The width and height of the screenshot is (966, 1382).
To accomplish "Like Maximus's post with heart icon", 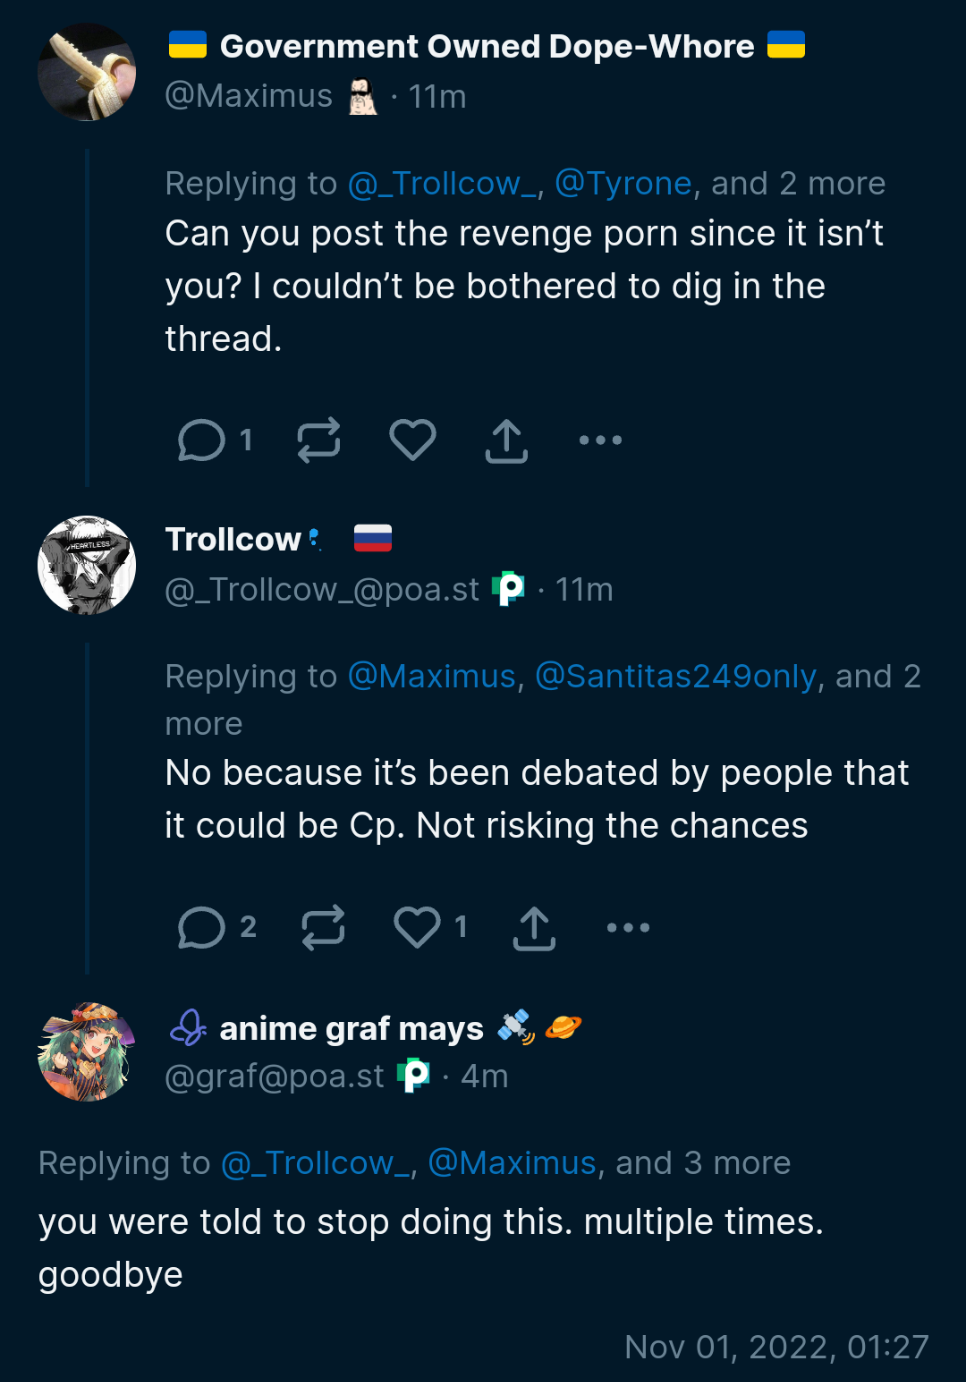I will tap(412, 440).
